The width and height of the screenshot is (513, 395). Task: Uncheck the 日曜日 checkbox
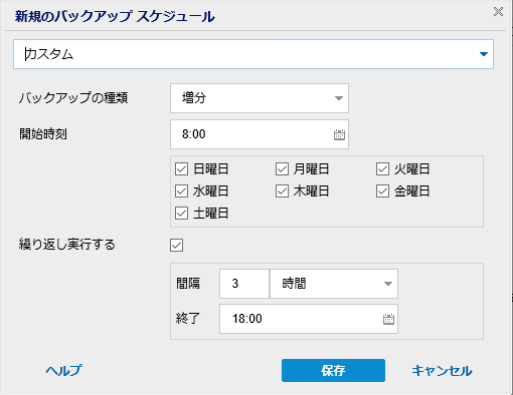tap(182, 169)
